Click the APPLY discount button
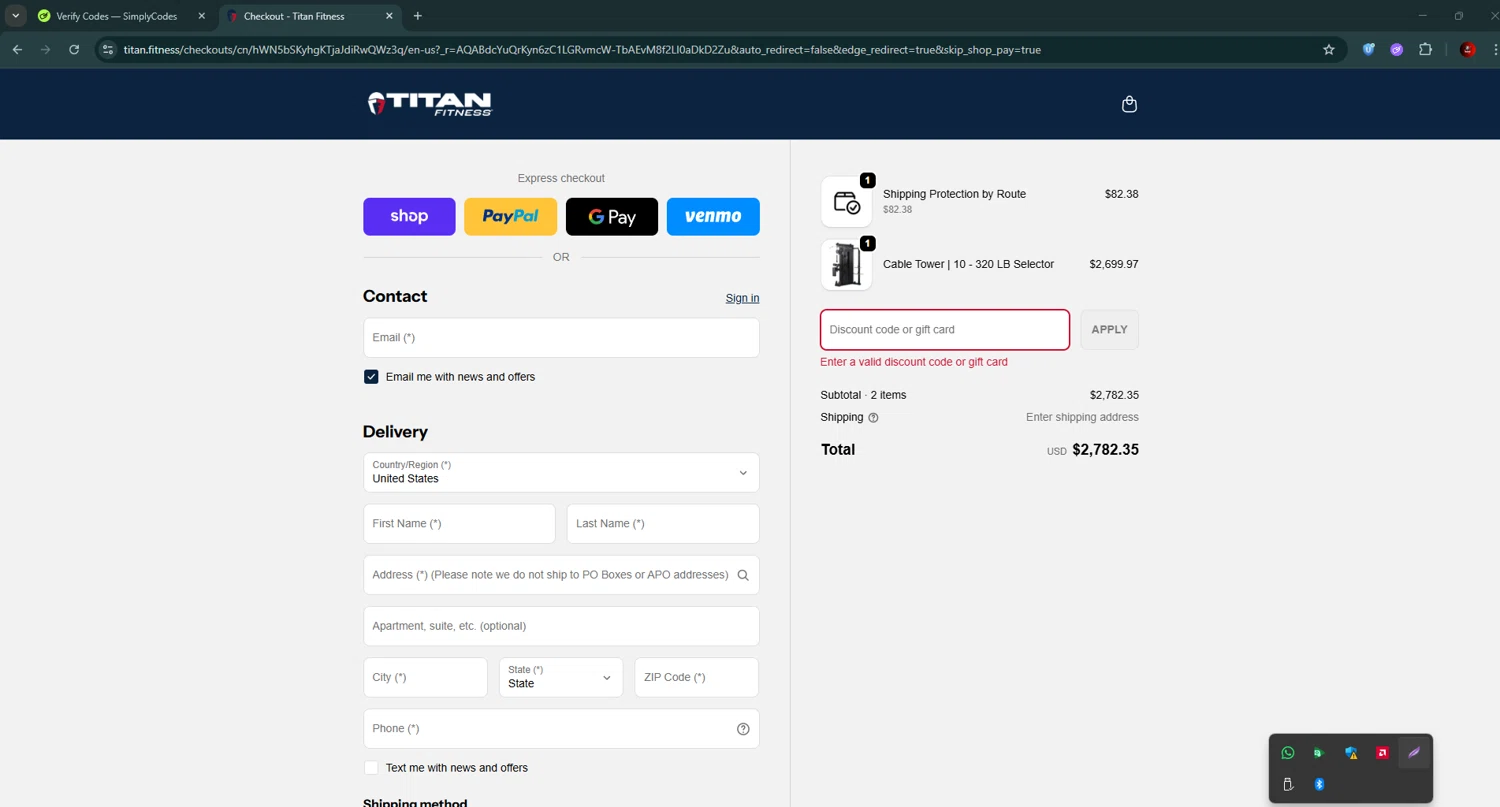Image resolution: width=1500 pixels, height=807 pixels. point(1109,330)
